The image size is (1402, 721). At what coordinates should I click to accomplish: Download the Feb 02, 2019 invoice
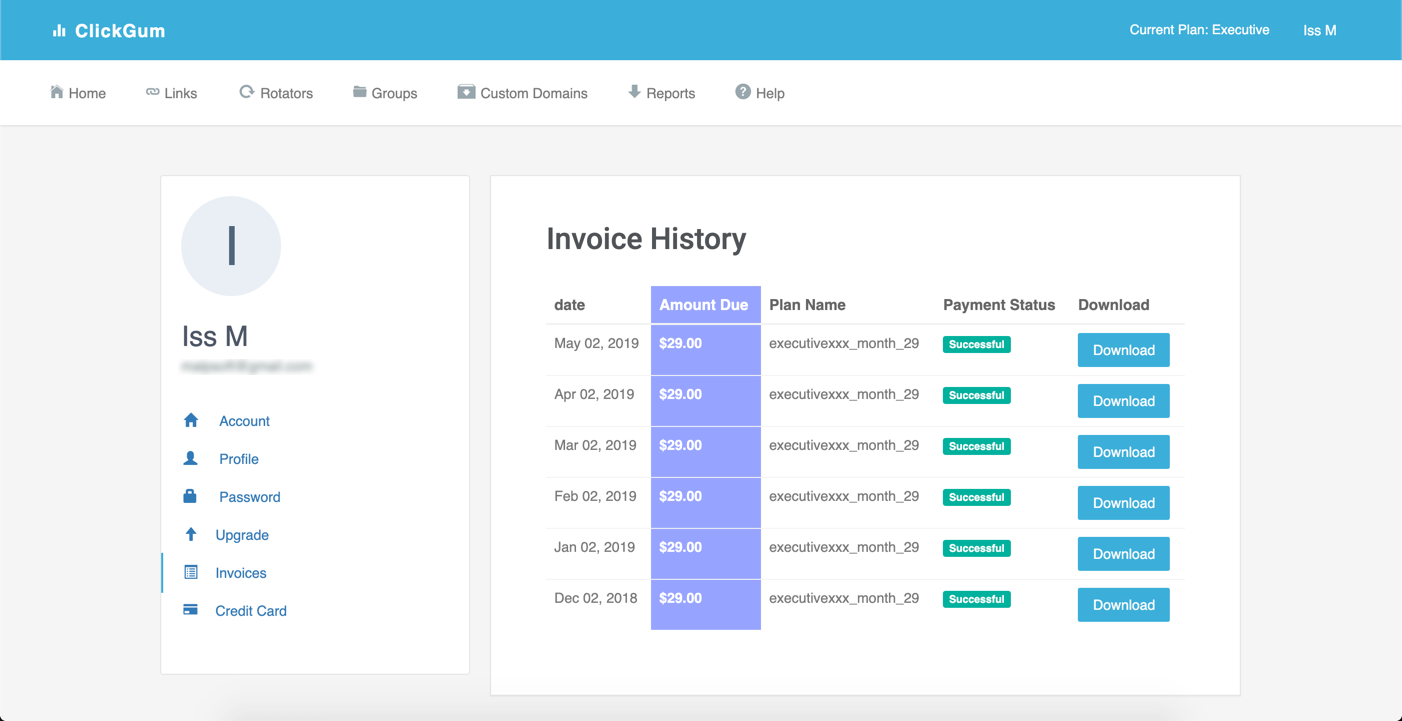pos(1123,503)
